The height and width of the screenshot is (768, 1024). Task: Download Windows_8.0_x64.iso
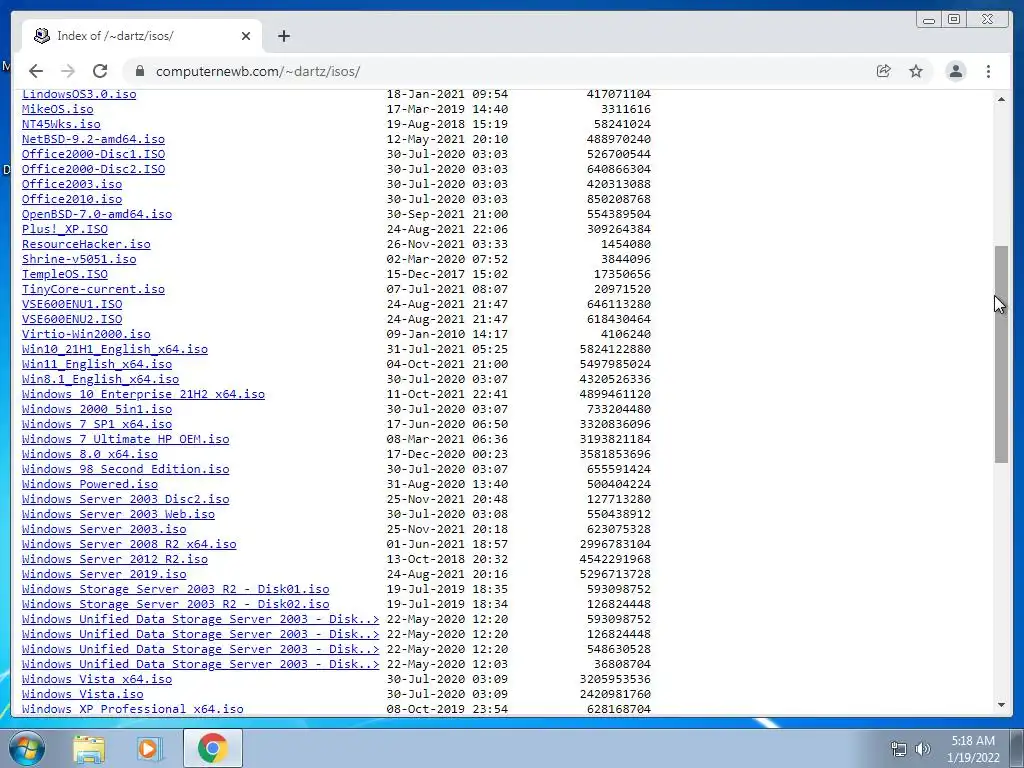pyautogui.click(x=89, y=455)
